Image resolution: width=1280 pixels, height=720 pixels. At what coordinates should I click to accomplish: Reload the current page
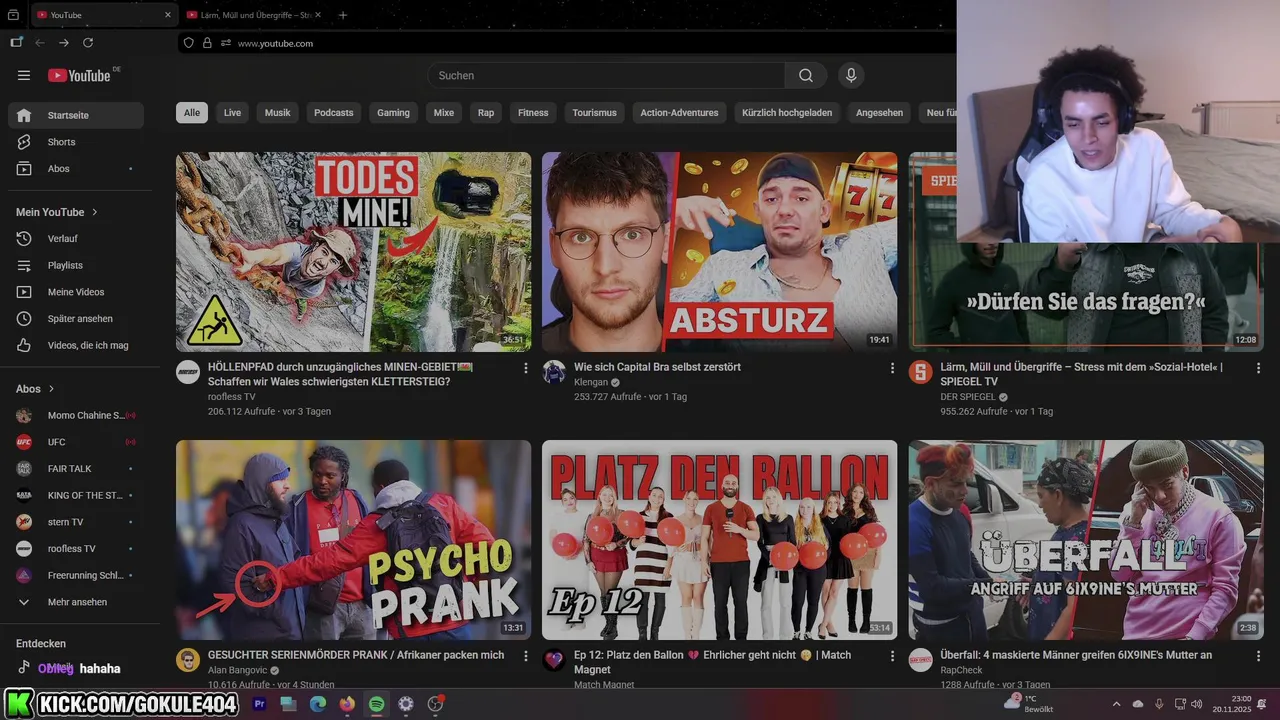click(x=88, y=43)
